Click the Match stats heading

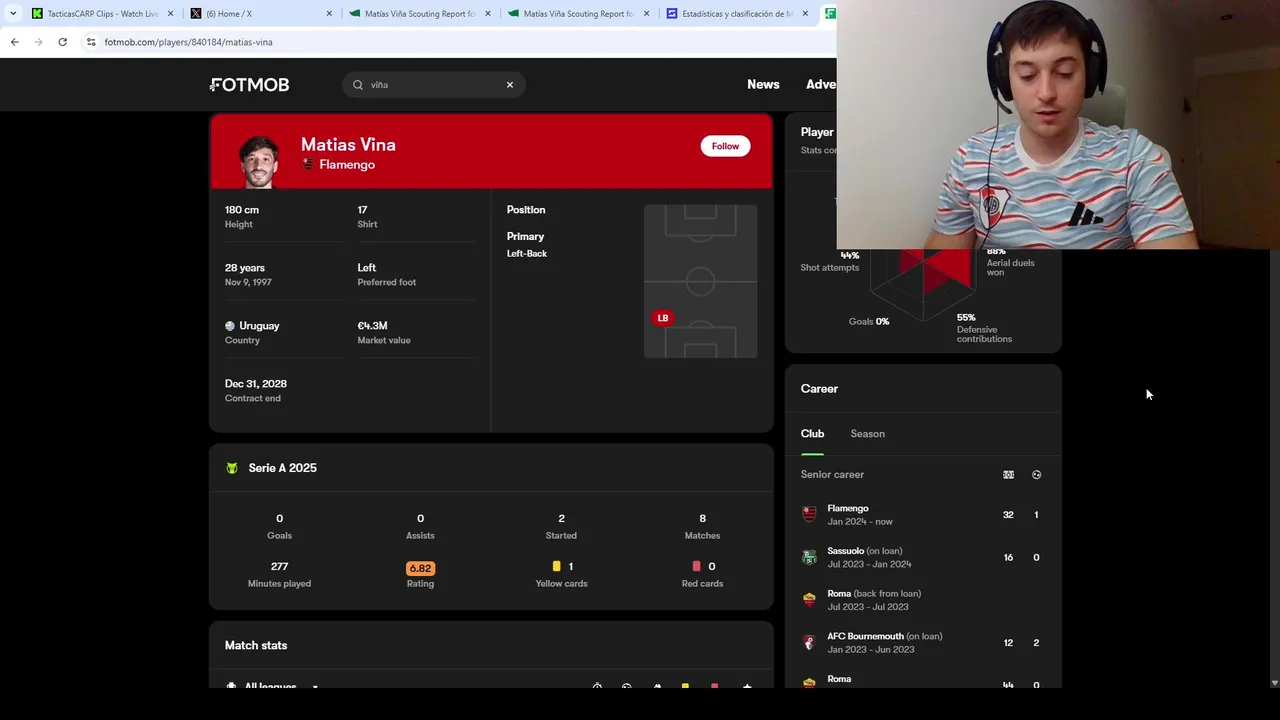256,646
